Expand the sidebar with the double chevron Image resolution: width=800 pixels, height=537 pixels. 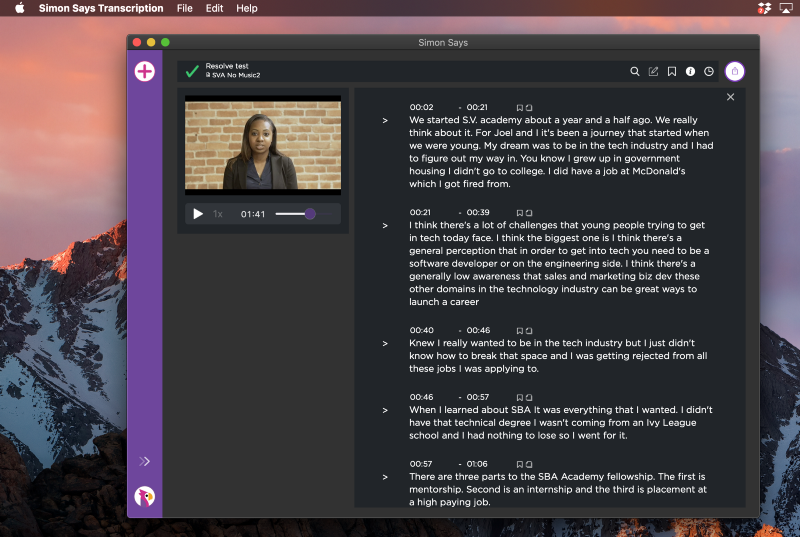coord(144,462)
